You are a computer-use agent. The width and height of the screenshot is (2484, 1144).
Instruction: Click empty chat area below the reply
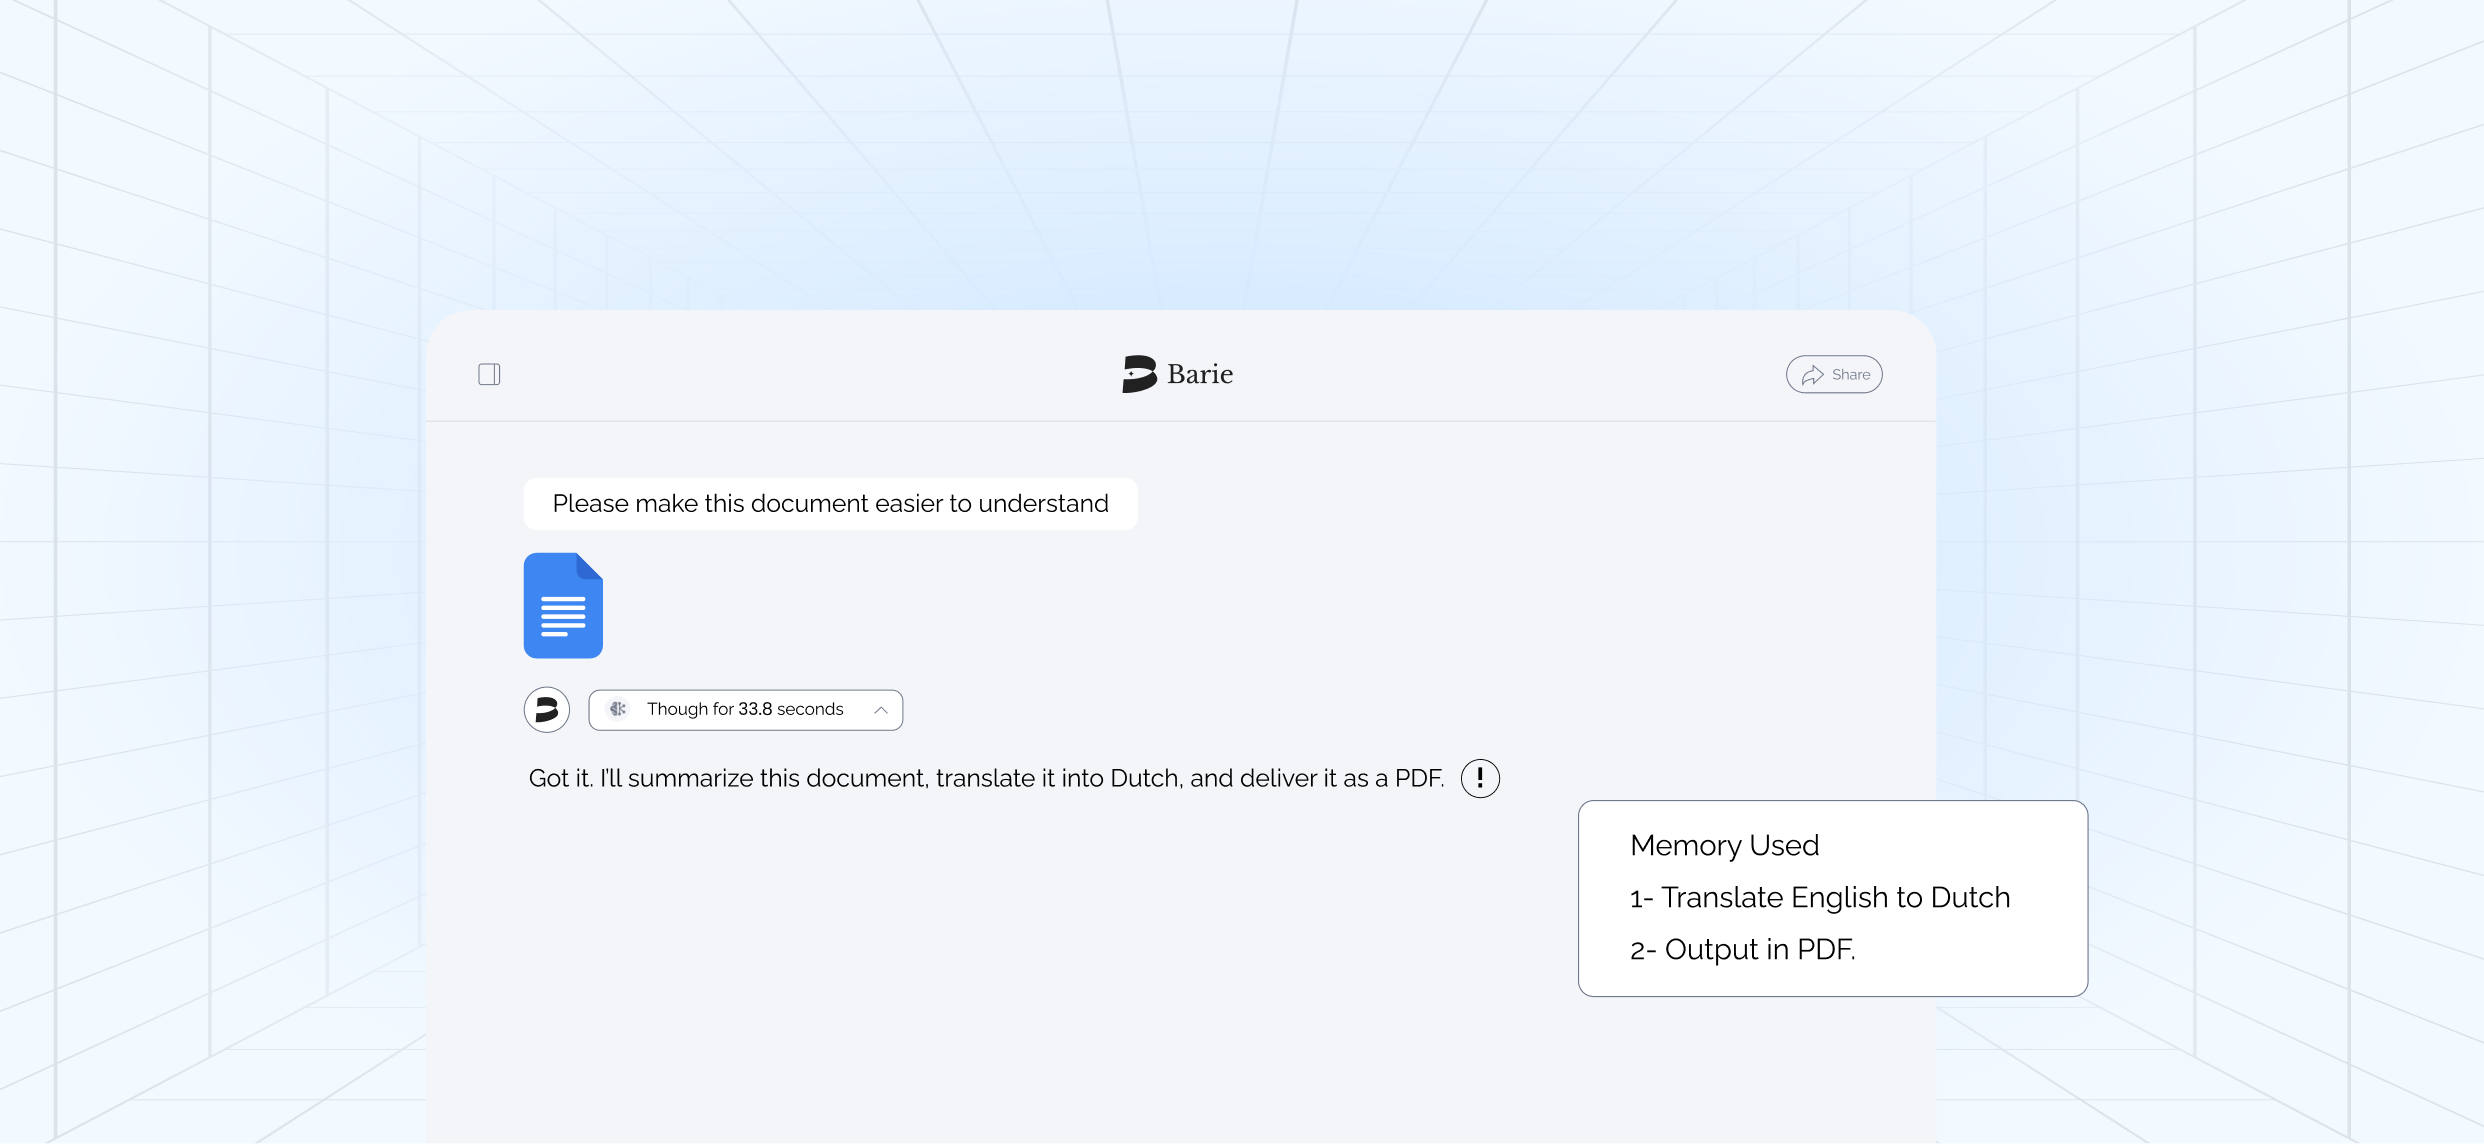pyautogui.click(x=1000, y=960)
